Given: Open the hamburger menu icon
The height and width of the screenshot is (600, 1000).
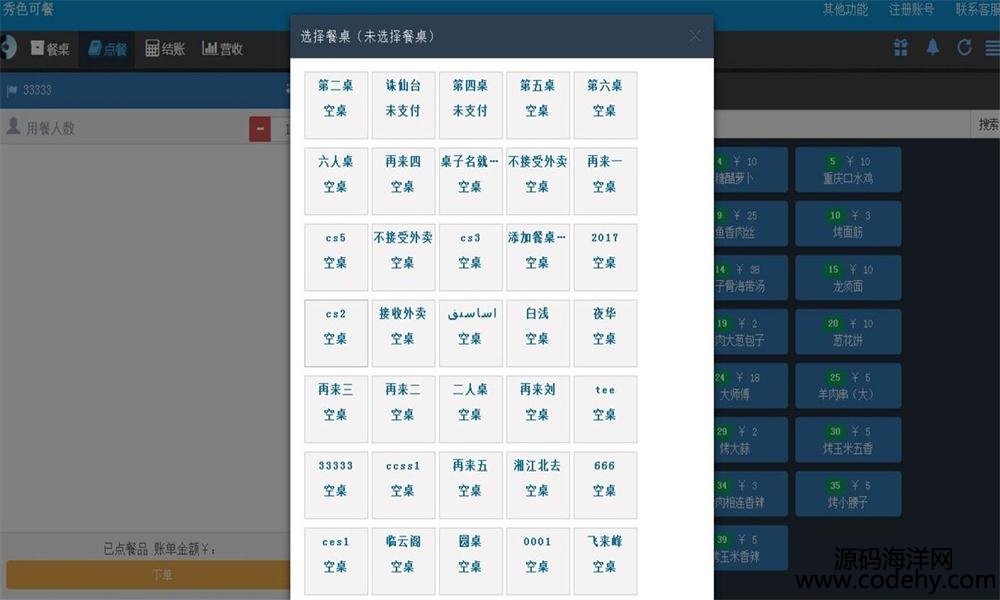Looking at the screenshot, I should pyautogui.click(x=991, y=47).
